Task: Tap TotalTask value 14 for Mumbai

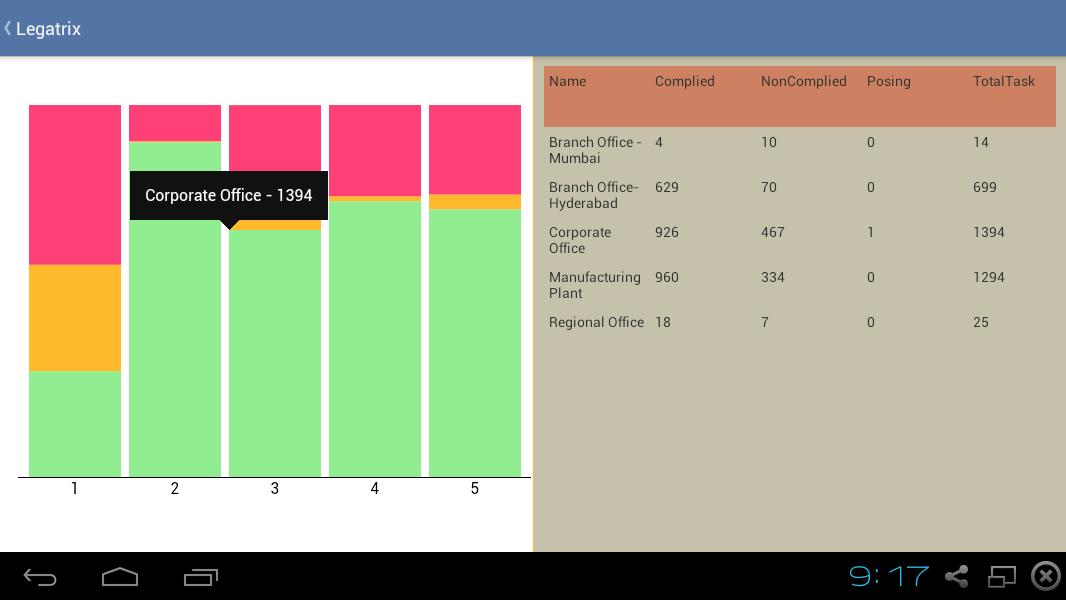Action: (980, 143)
